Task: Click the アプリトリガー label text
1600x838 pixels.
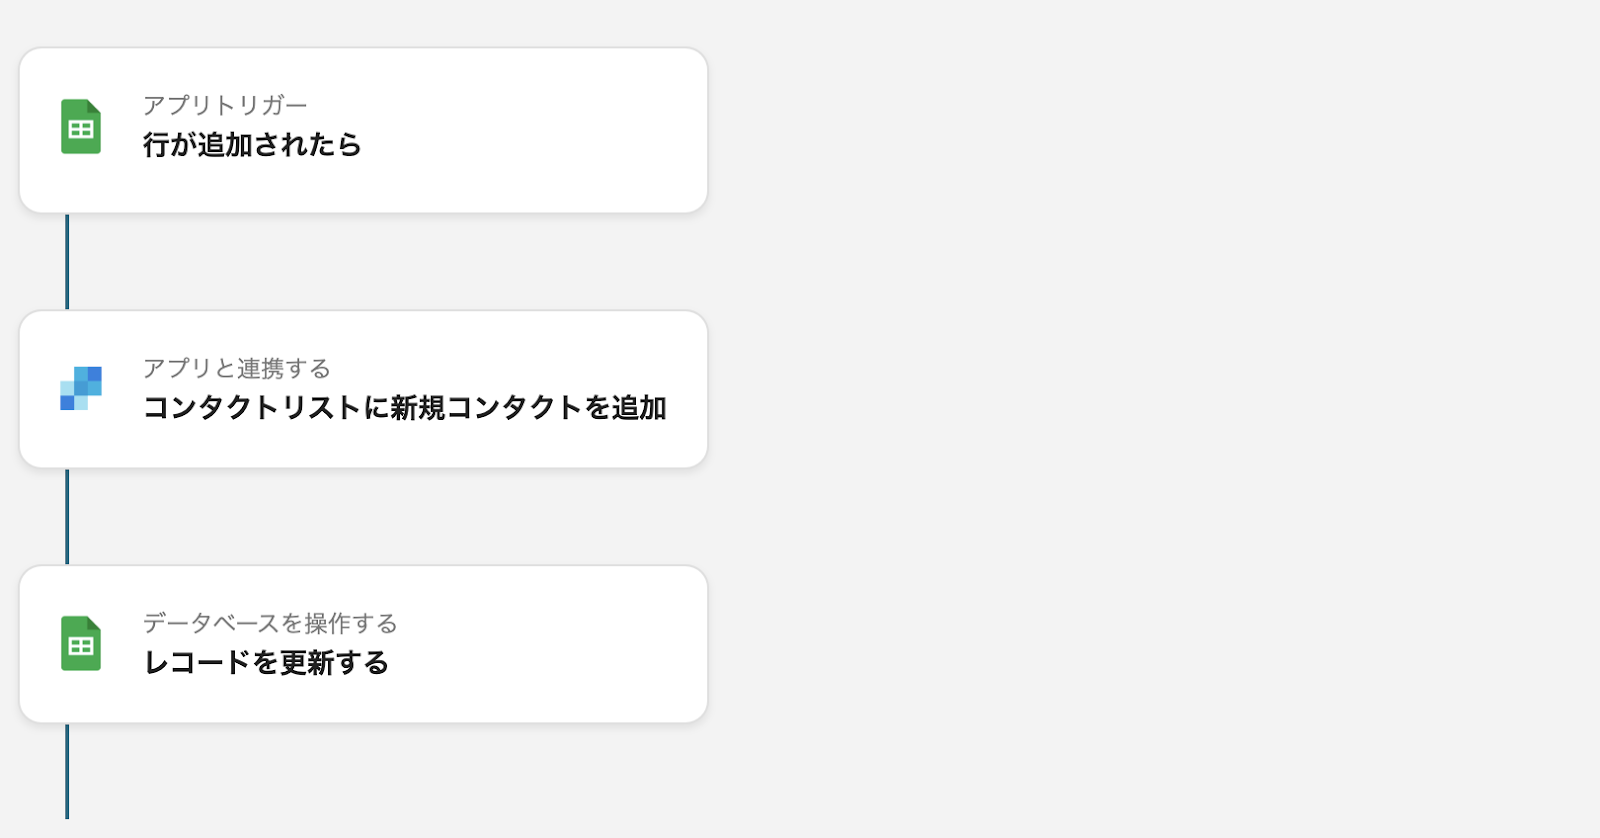Action: pos(225,105)
